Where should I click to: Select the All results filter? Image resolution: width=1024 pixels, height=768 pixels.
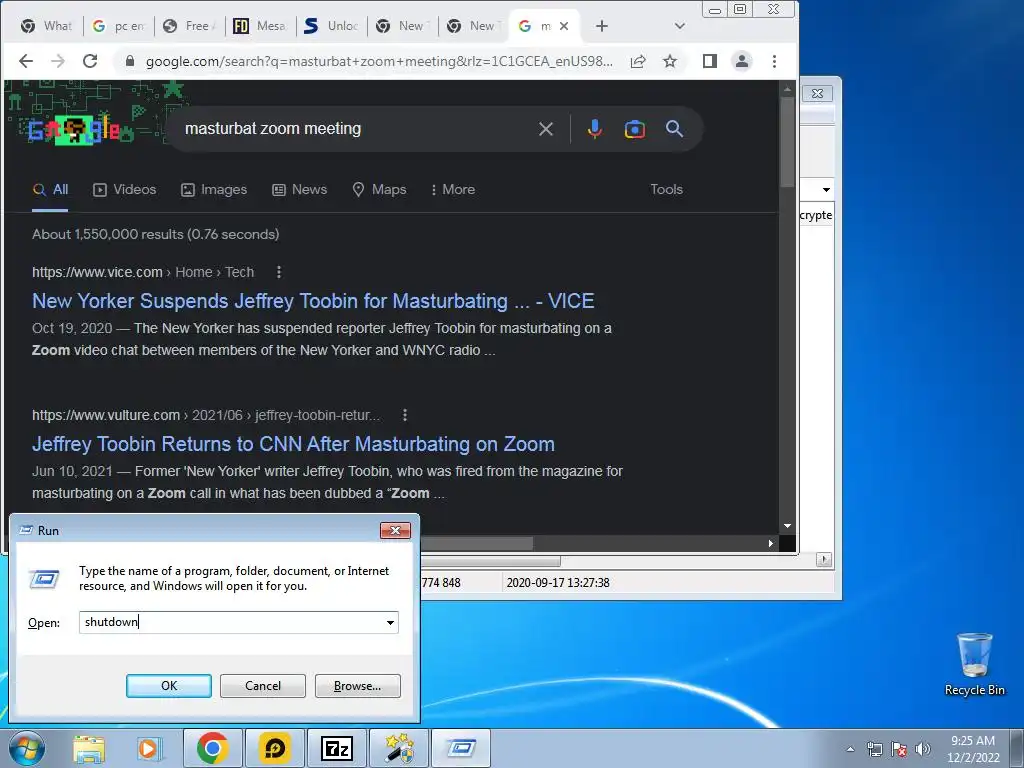[x=50, y=189]
